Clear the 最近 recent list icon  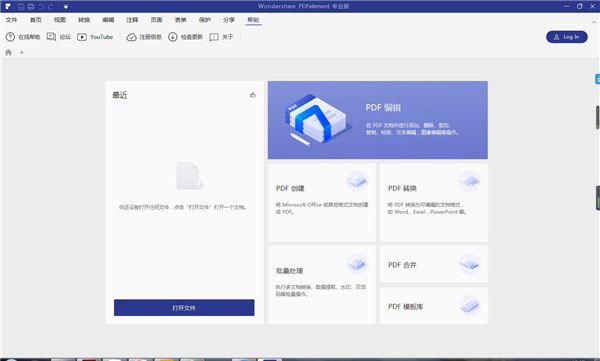[253, 95]
